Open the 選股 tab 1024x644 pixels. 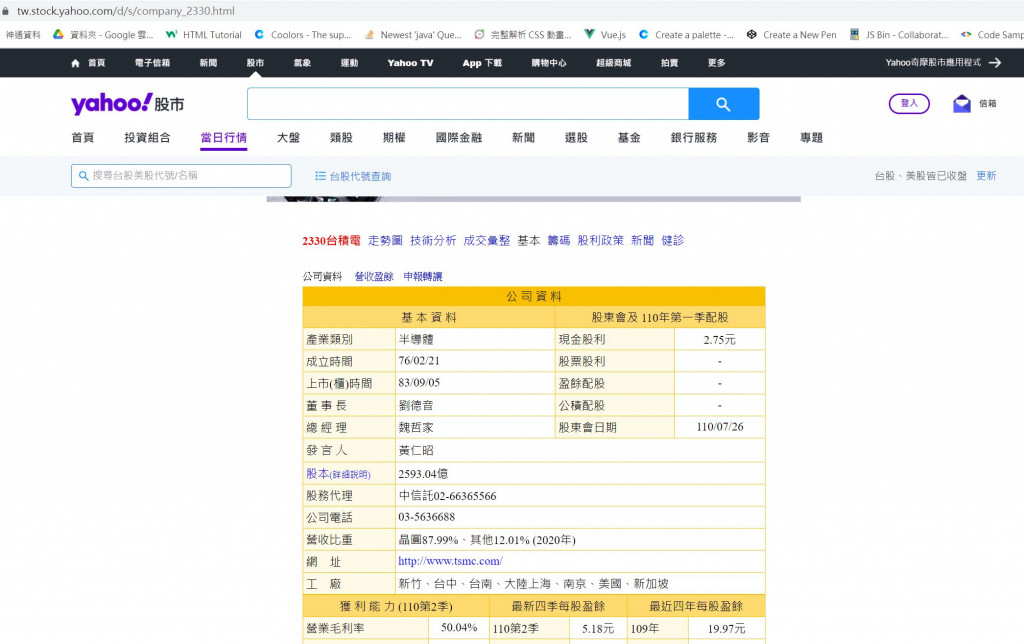coord(576,137)
